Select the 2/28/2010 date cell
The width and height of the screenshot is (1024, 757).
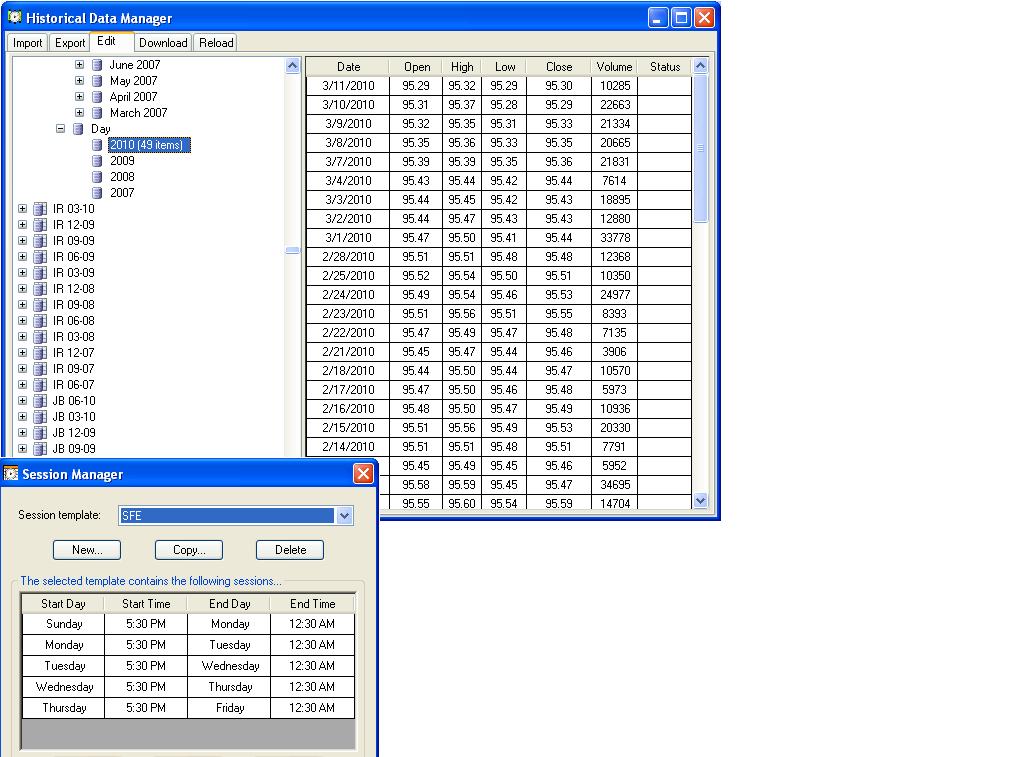348,257
